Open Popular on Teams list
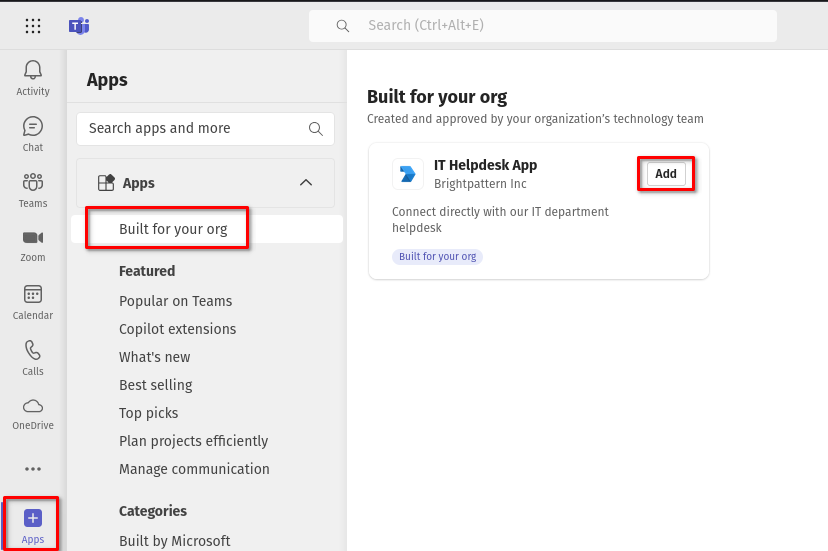 click(x=175, y=301)
